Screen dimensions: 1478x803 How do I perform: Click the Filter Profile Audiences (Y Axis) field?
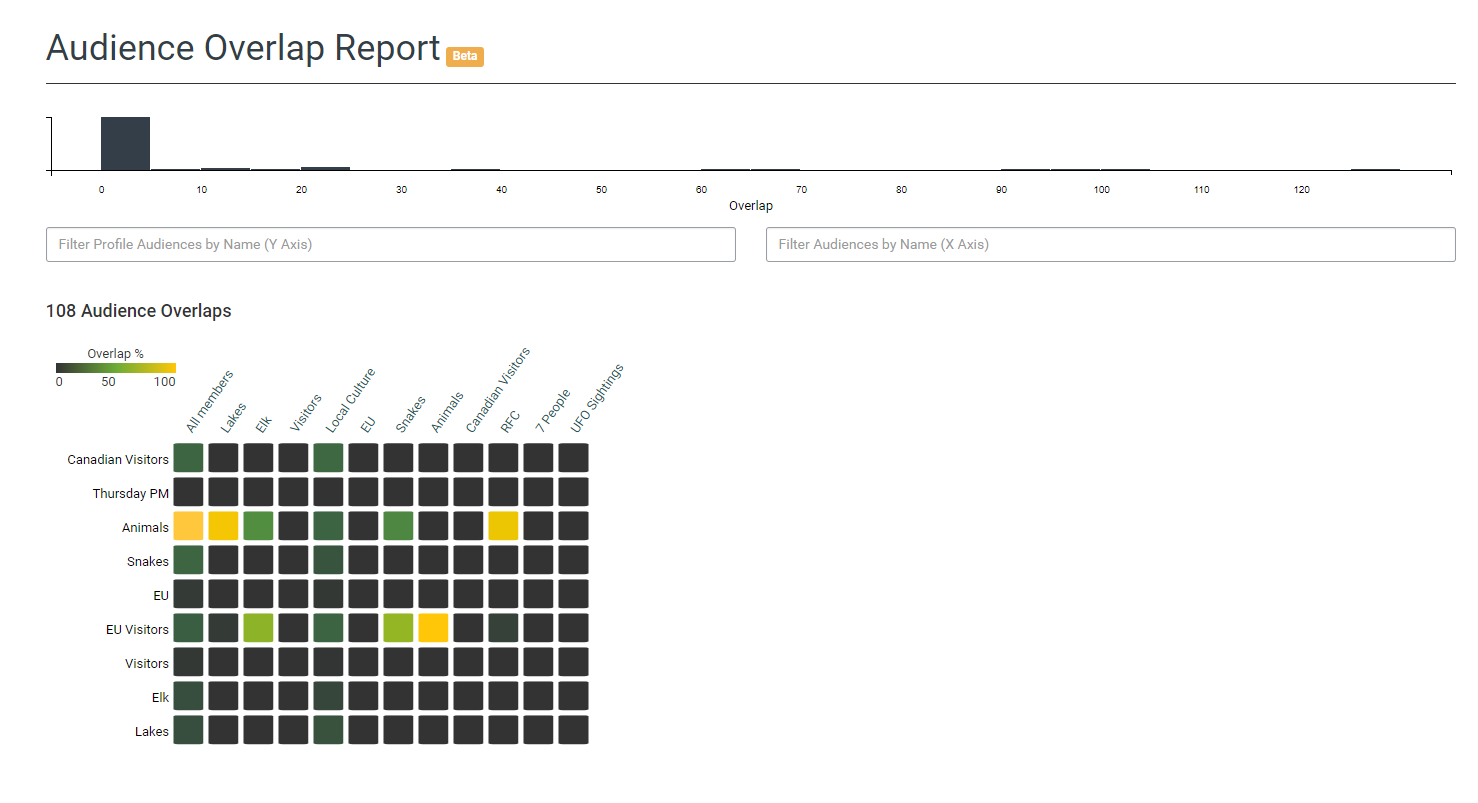pos(390,245)
